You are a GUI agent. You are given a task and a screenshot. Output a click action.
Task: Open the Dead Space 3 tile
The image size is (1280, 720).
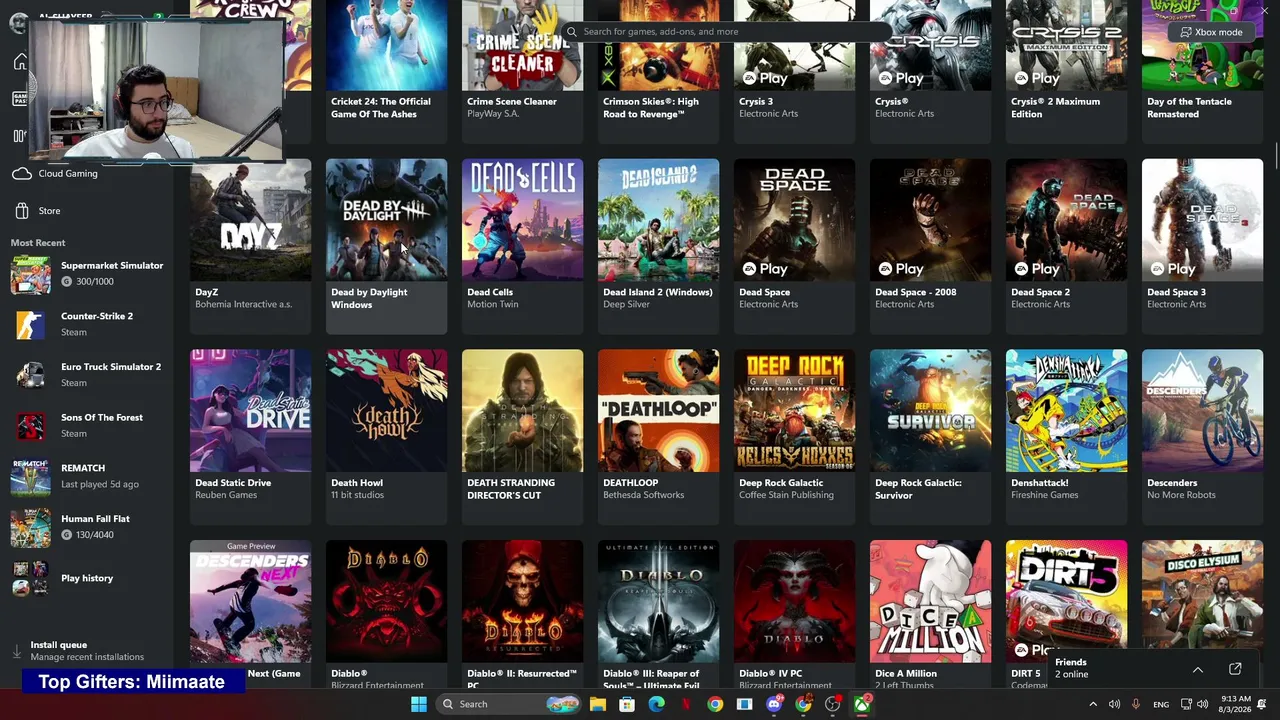1202,246
